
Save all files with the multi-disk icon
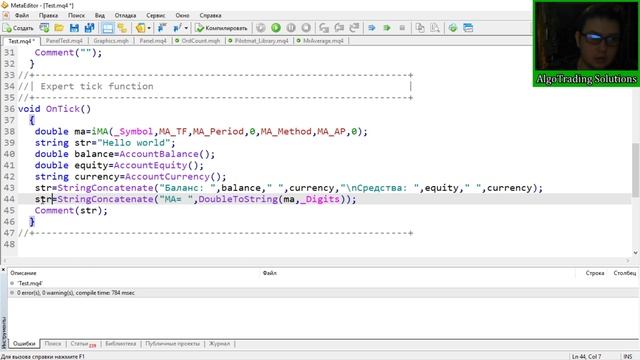[x=89, y=28]
